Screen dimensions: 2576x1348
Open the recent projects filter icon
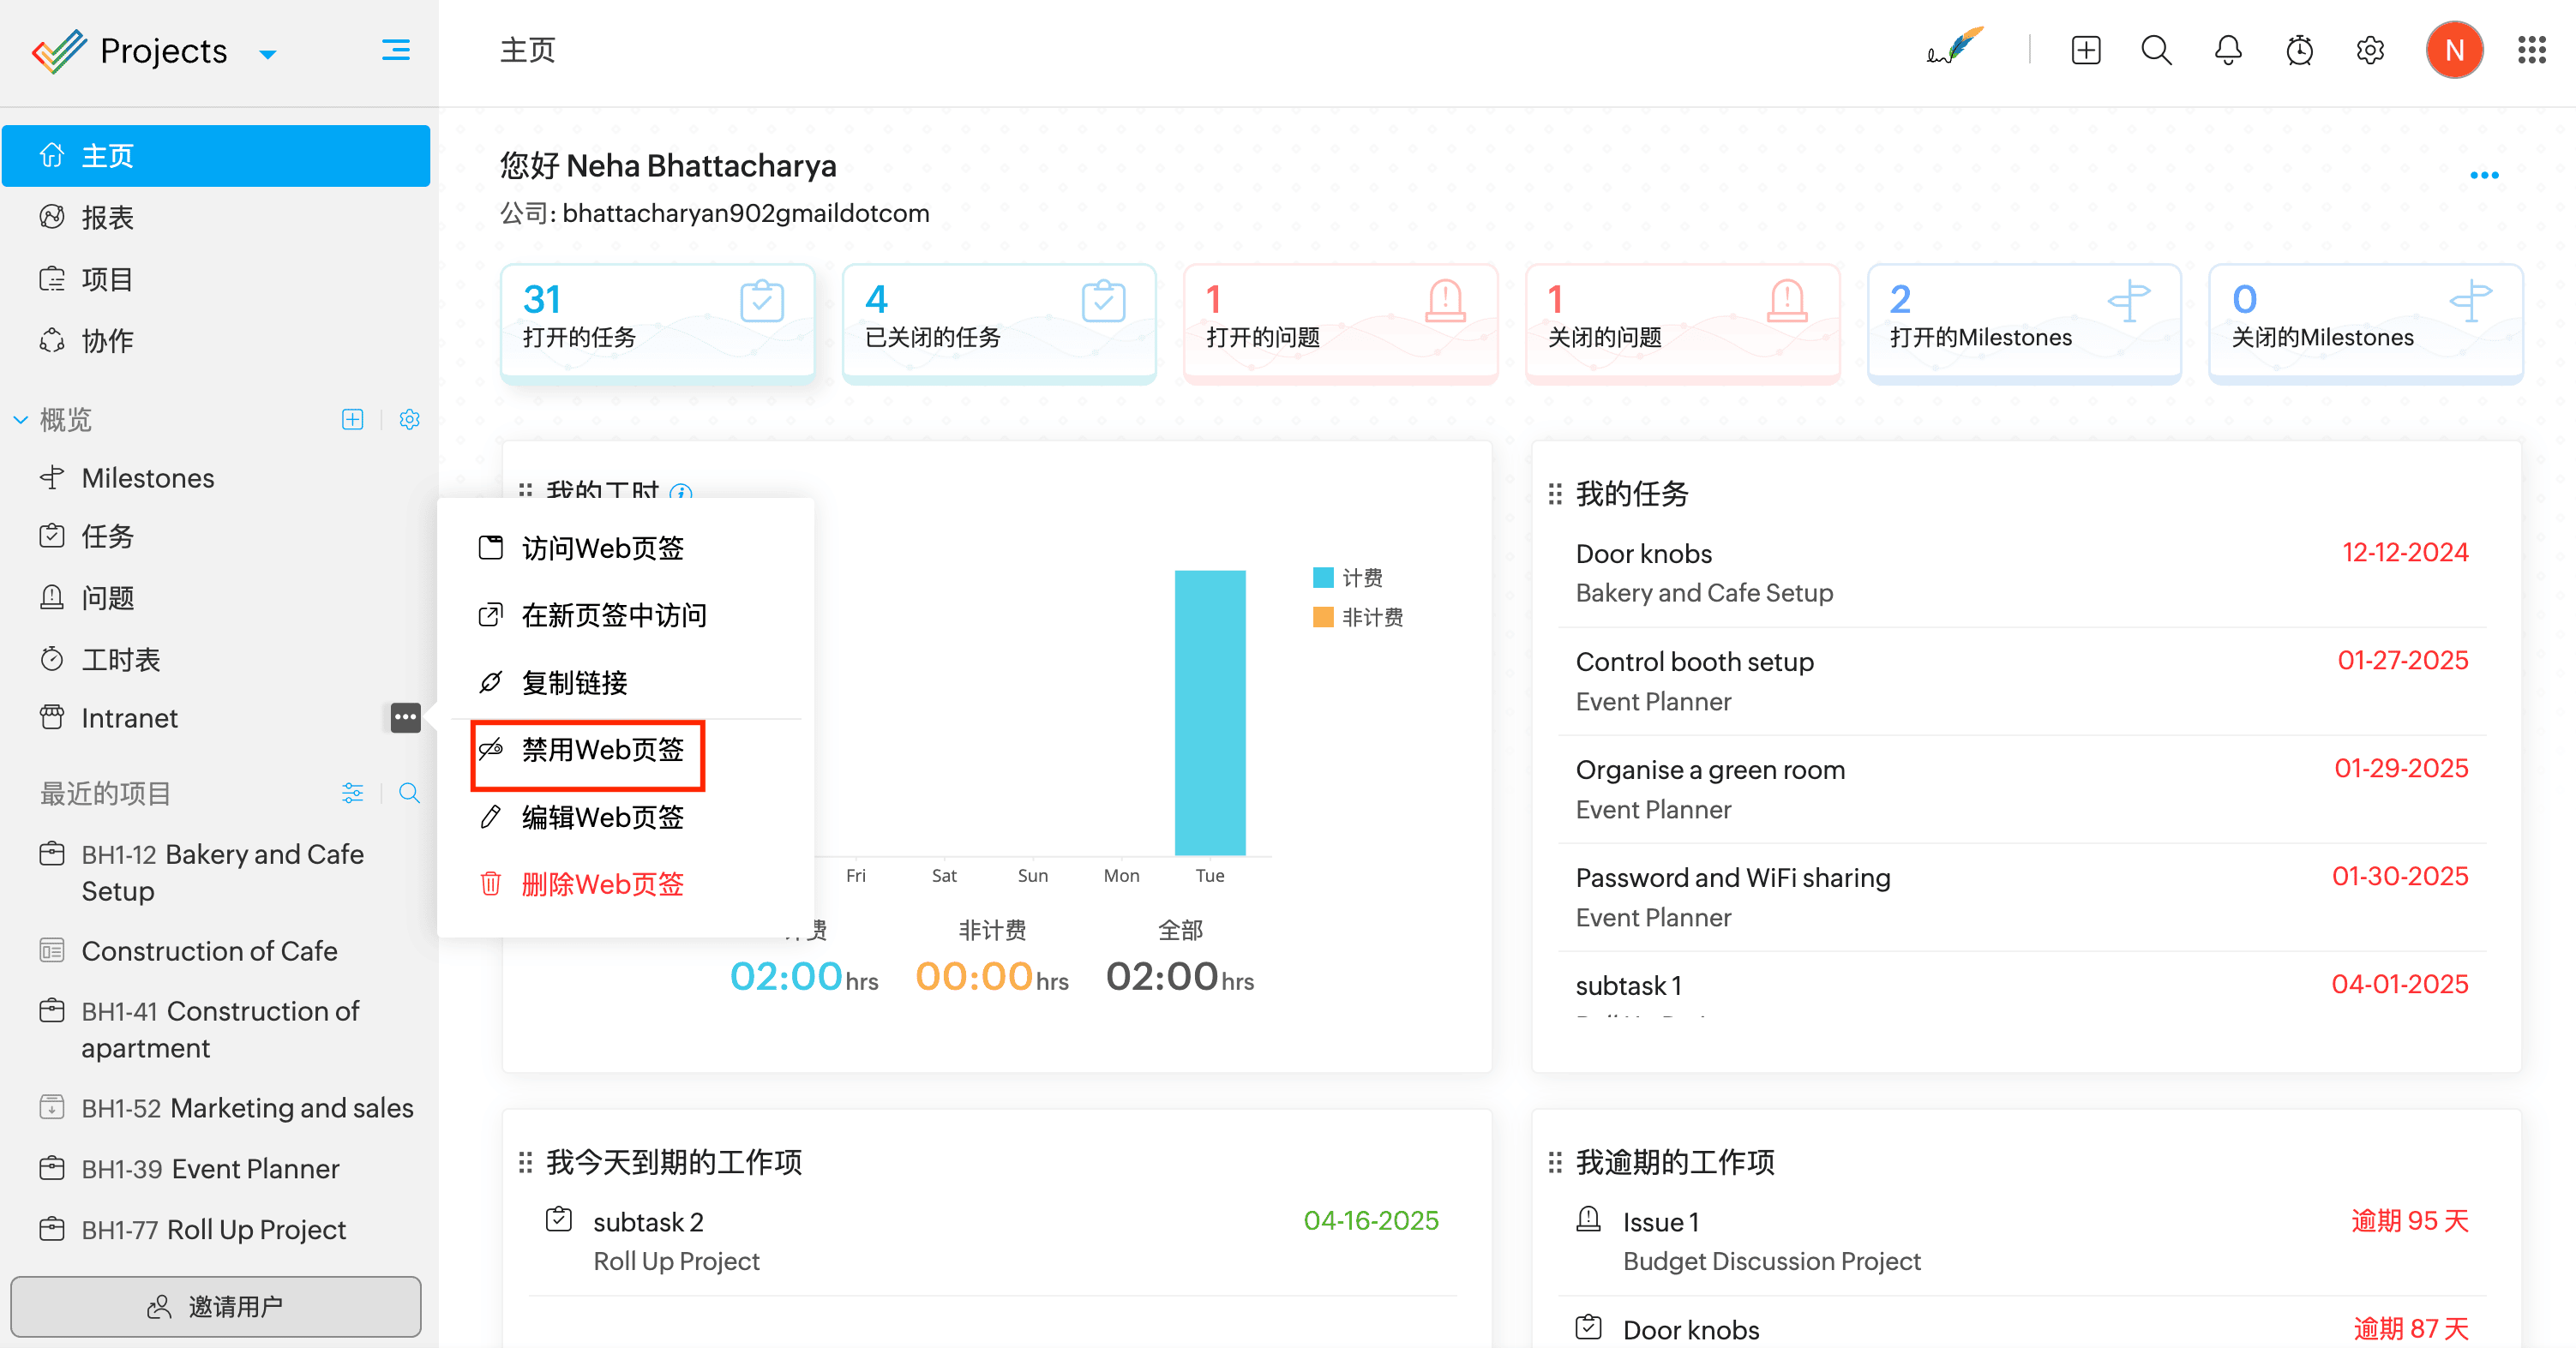coord(352,793)
